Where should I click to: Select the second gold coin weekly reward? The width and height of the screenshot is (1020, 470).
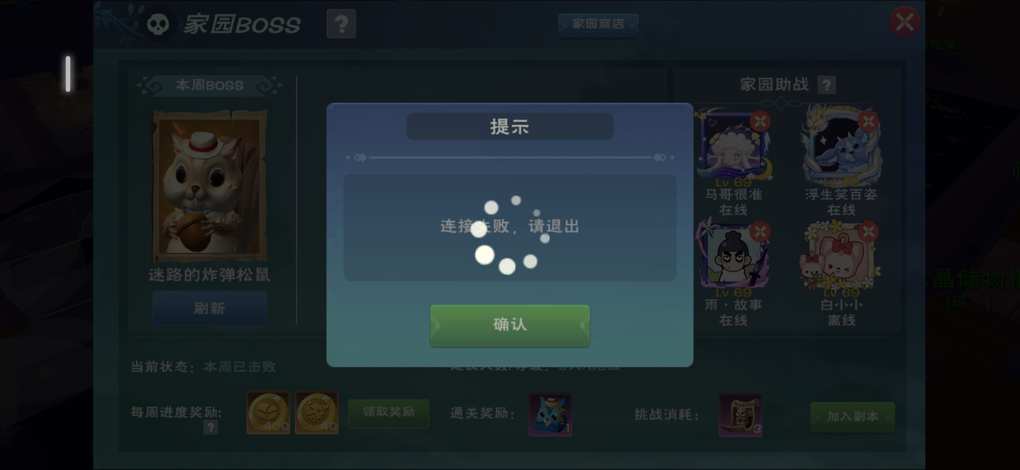(317, 413)
